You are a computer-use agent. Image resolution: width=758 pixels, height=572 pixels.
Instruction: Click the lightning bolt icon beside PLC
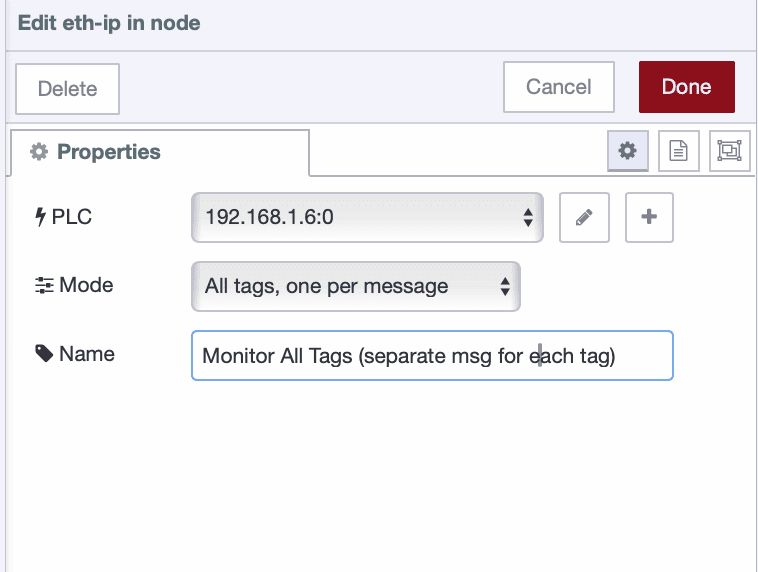pyautogui.click(x=41, y=217)
